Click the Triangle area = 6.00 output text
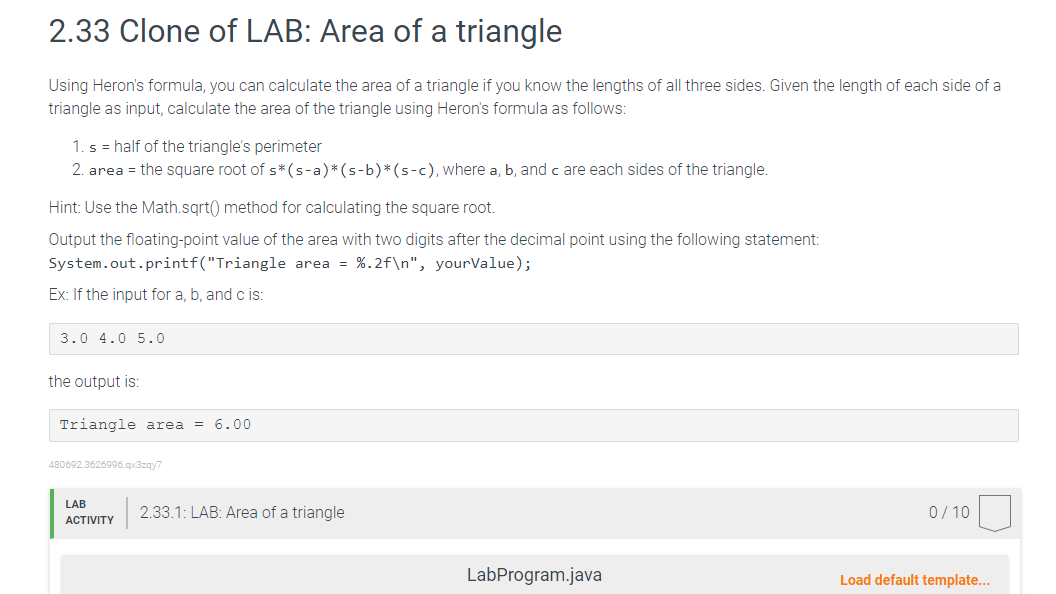The image size is (1056, 594). point(158,424)
